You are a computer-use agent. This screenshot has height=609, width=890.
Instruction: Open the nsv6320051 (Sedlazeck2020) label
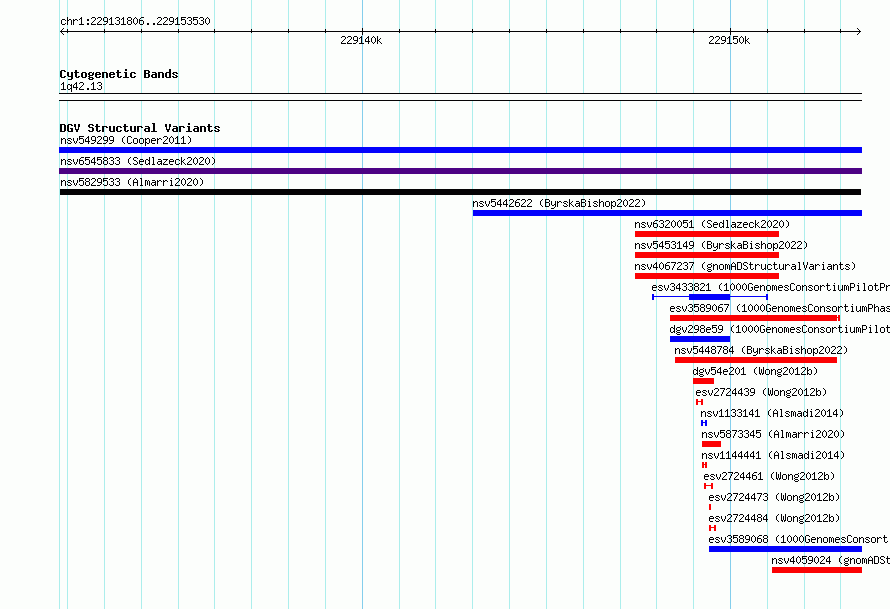click(x=712, y=224)
